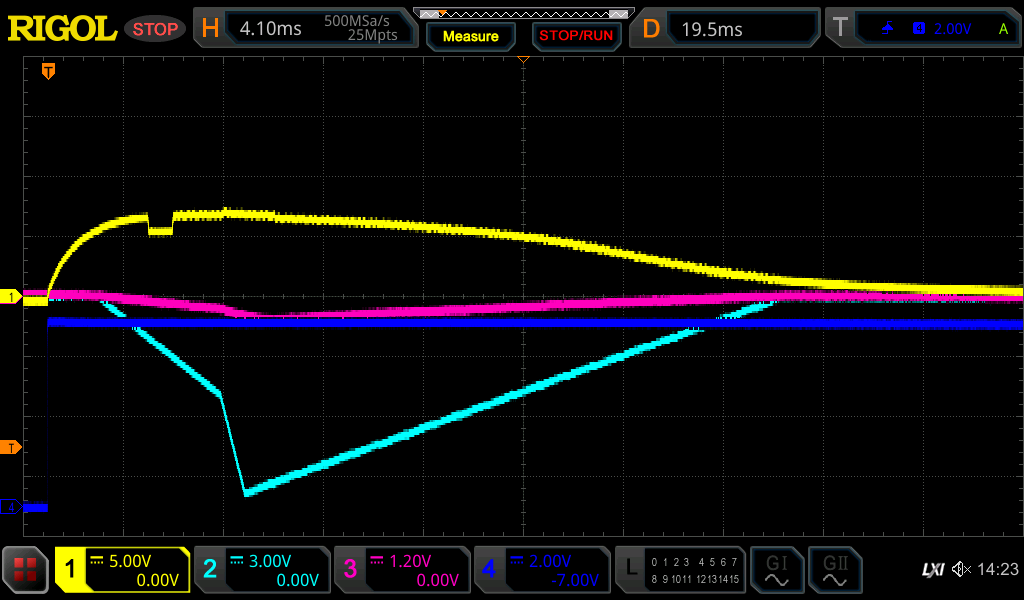Toggle channel 2 with 3.00V scale
The image size is (1024, 600).
[x=261, y=570]
